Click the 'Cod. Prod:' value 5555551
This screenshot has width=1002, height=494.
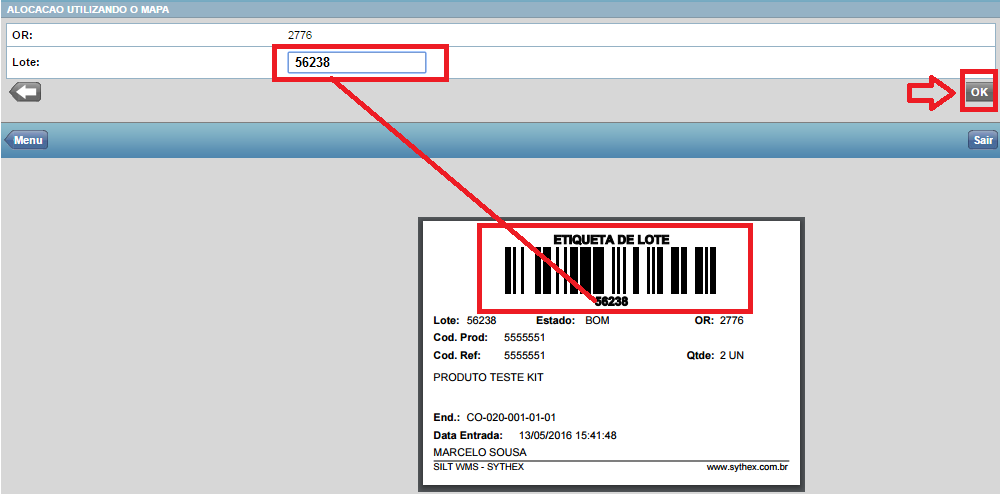524,337
